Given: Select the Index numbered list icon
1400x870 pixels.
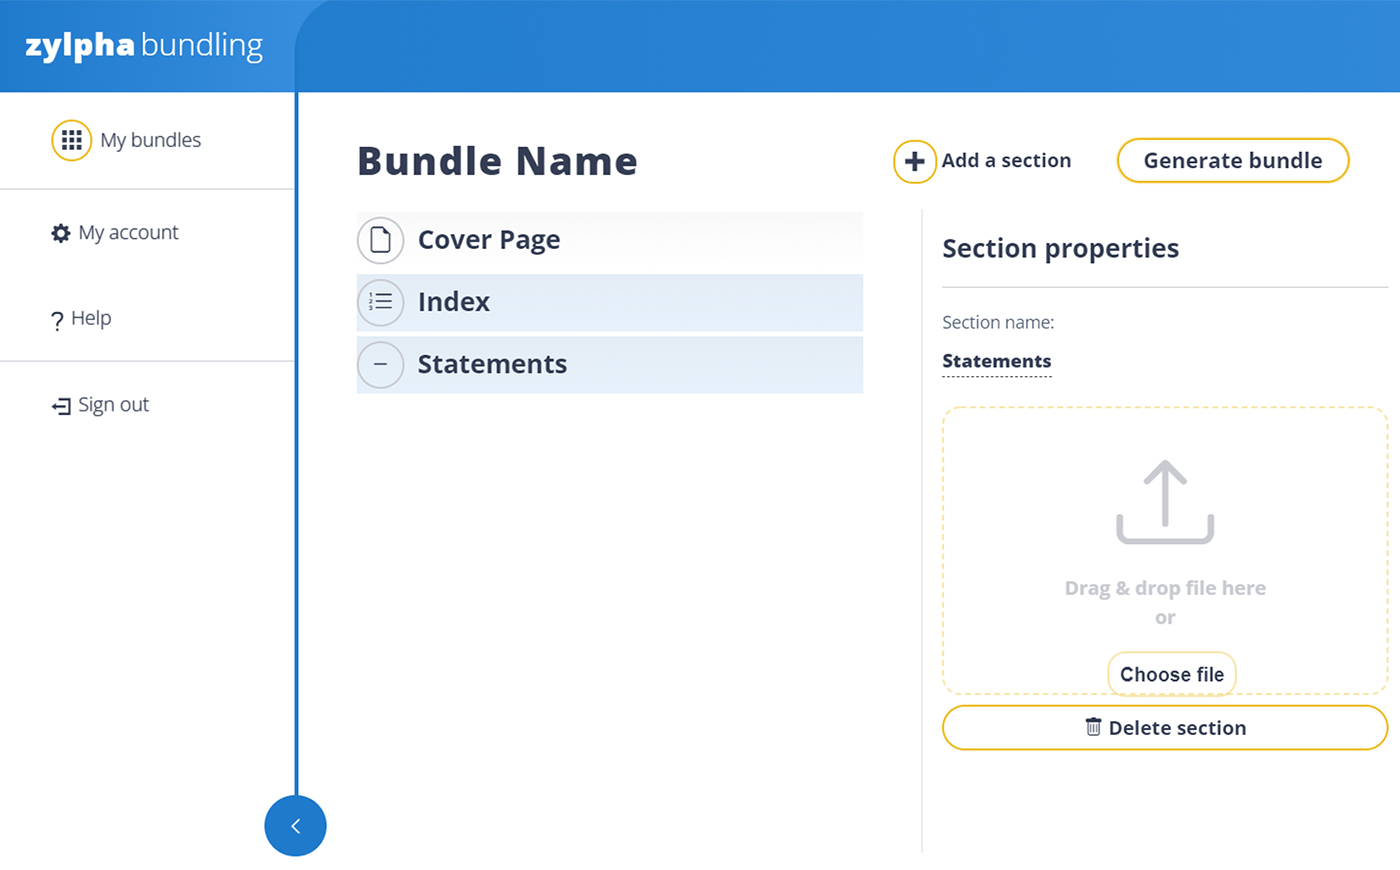Looking at the screenshot, I should pyautogui.click(x=380, y=302).
